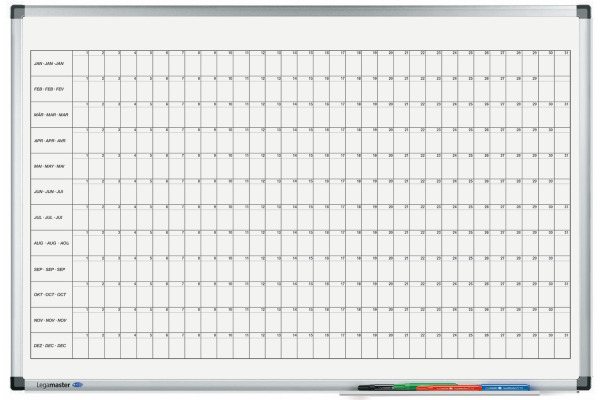Choose the DEZ · DEC · DEC month label

coord(50,346)
